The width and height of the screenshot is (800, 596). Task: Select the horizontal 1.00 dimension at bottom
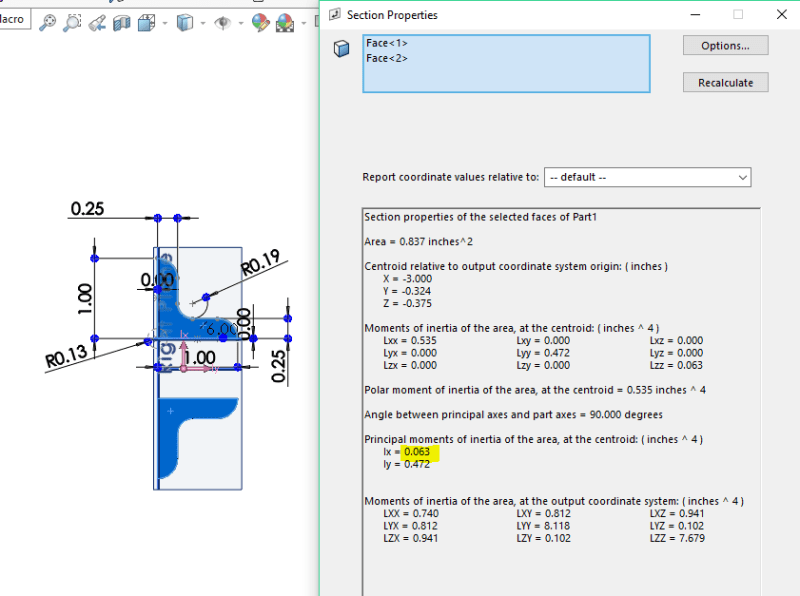tap(199, 357)
